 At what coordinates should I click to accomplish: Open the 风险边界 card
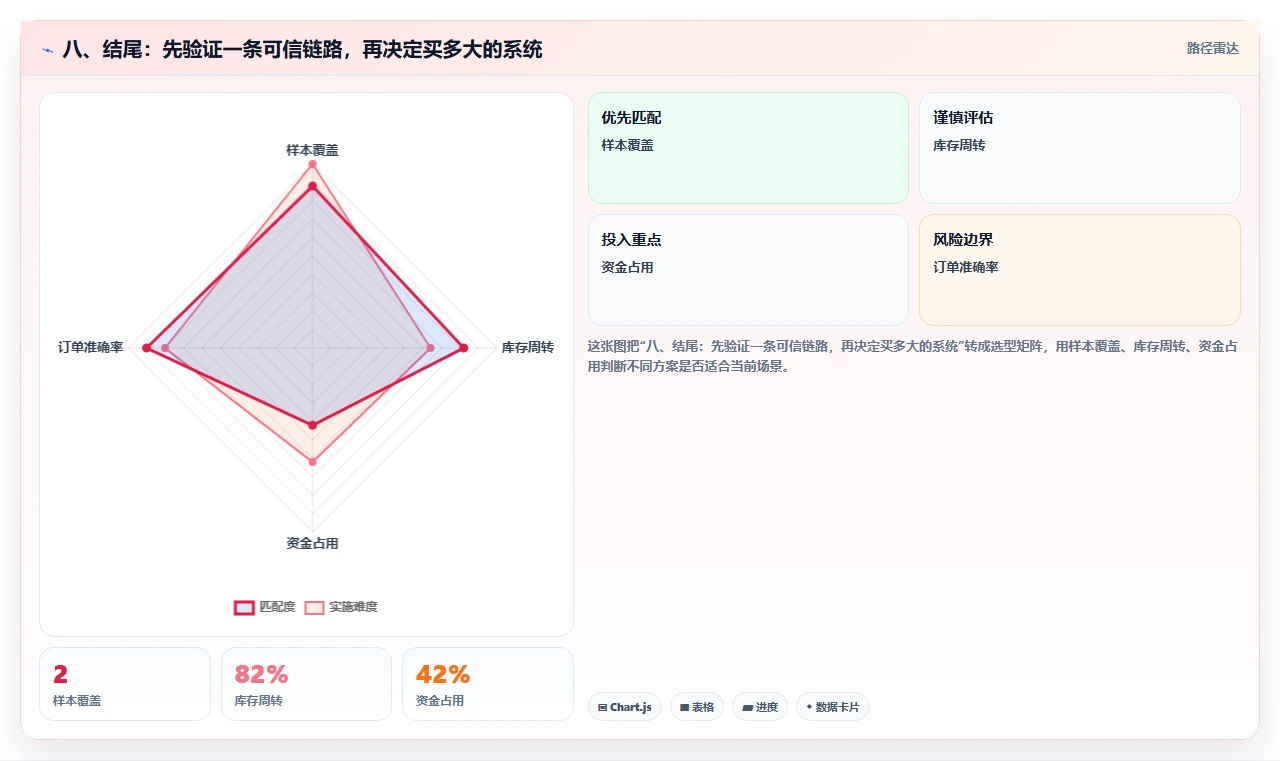1080,270
